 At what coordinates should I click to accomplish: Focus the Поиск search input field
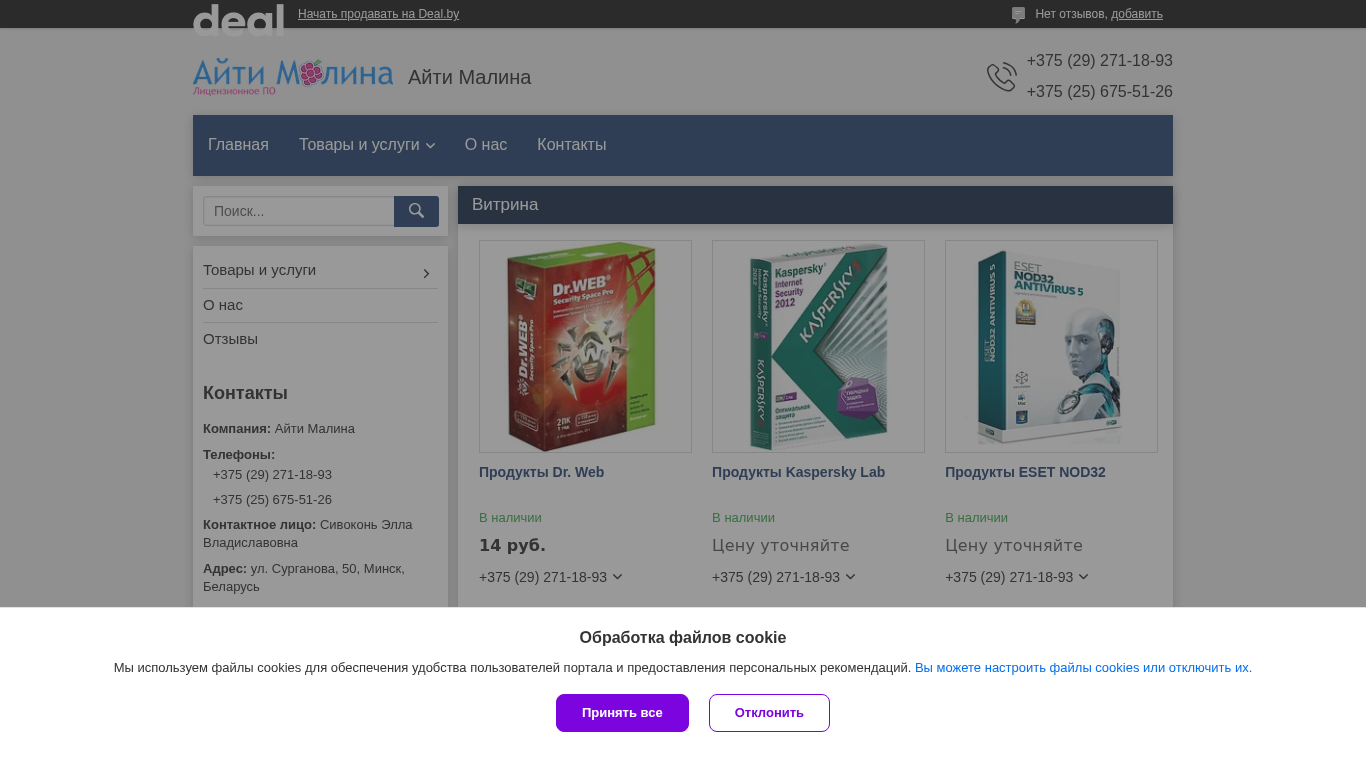[299, 211]
